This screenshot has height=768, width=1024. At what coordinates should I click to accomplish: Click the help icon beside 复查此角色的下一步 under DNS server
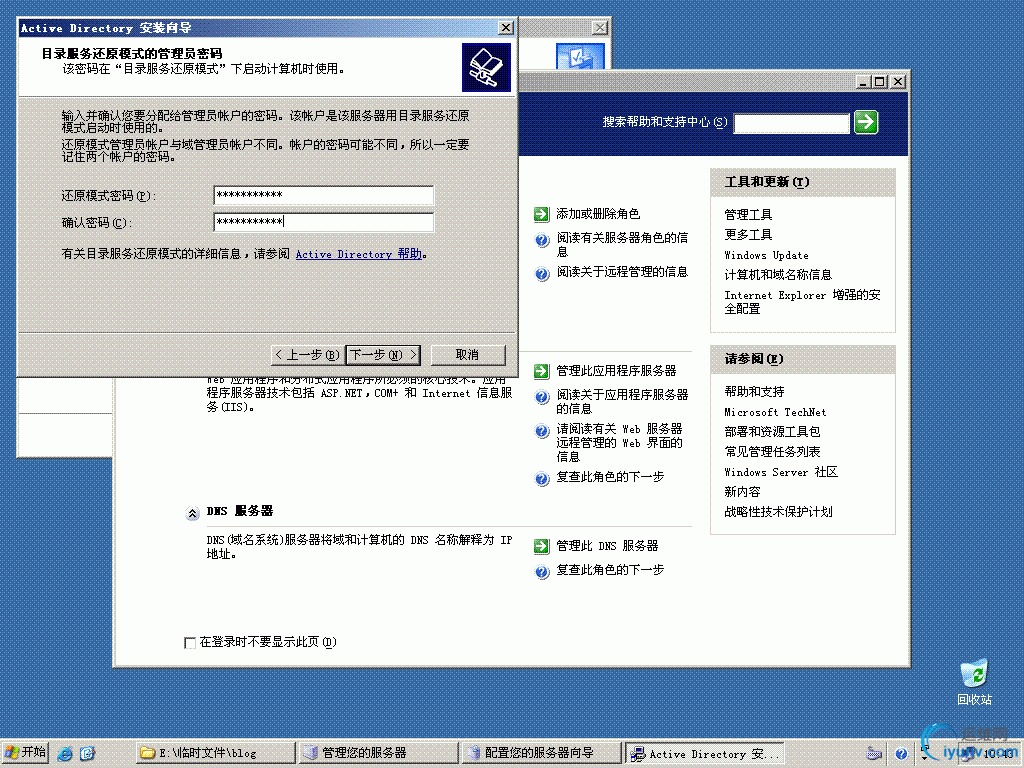point(542,572)
